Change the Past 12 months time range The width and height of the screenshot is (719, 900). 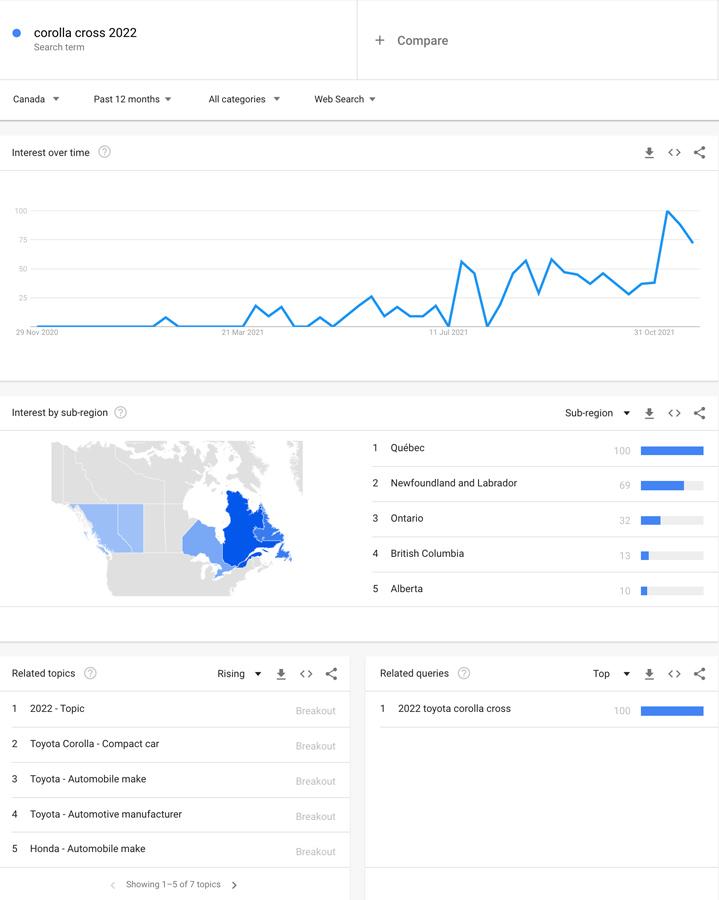click(132, 99)
